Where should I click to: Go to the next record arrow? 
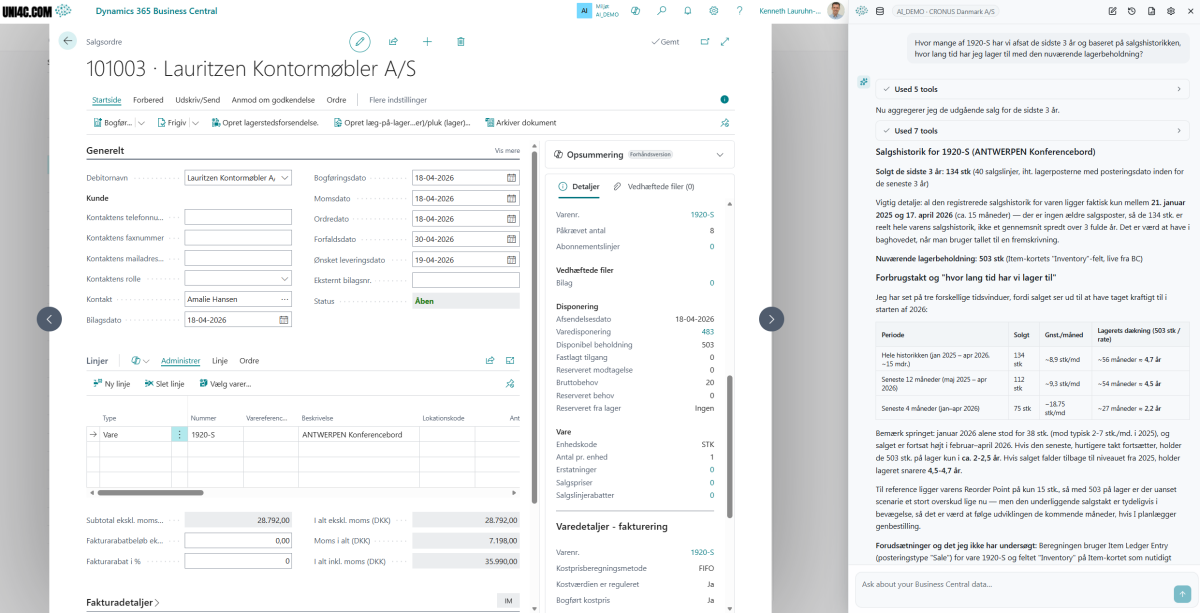(x=771, y=319)
